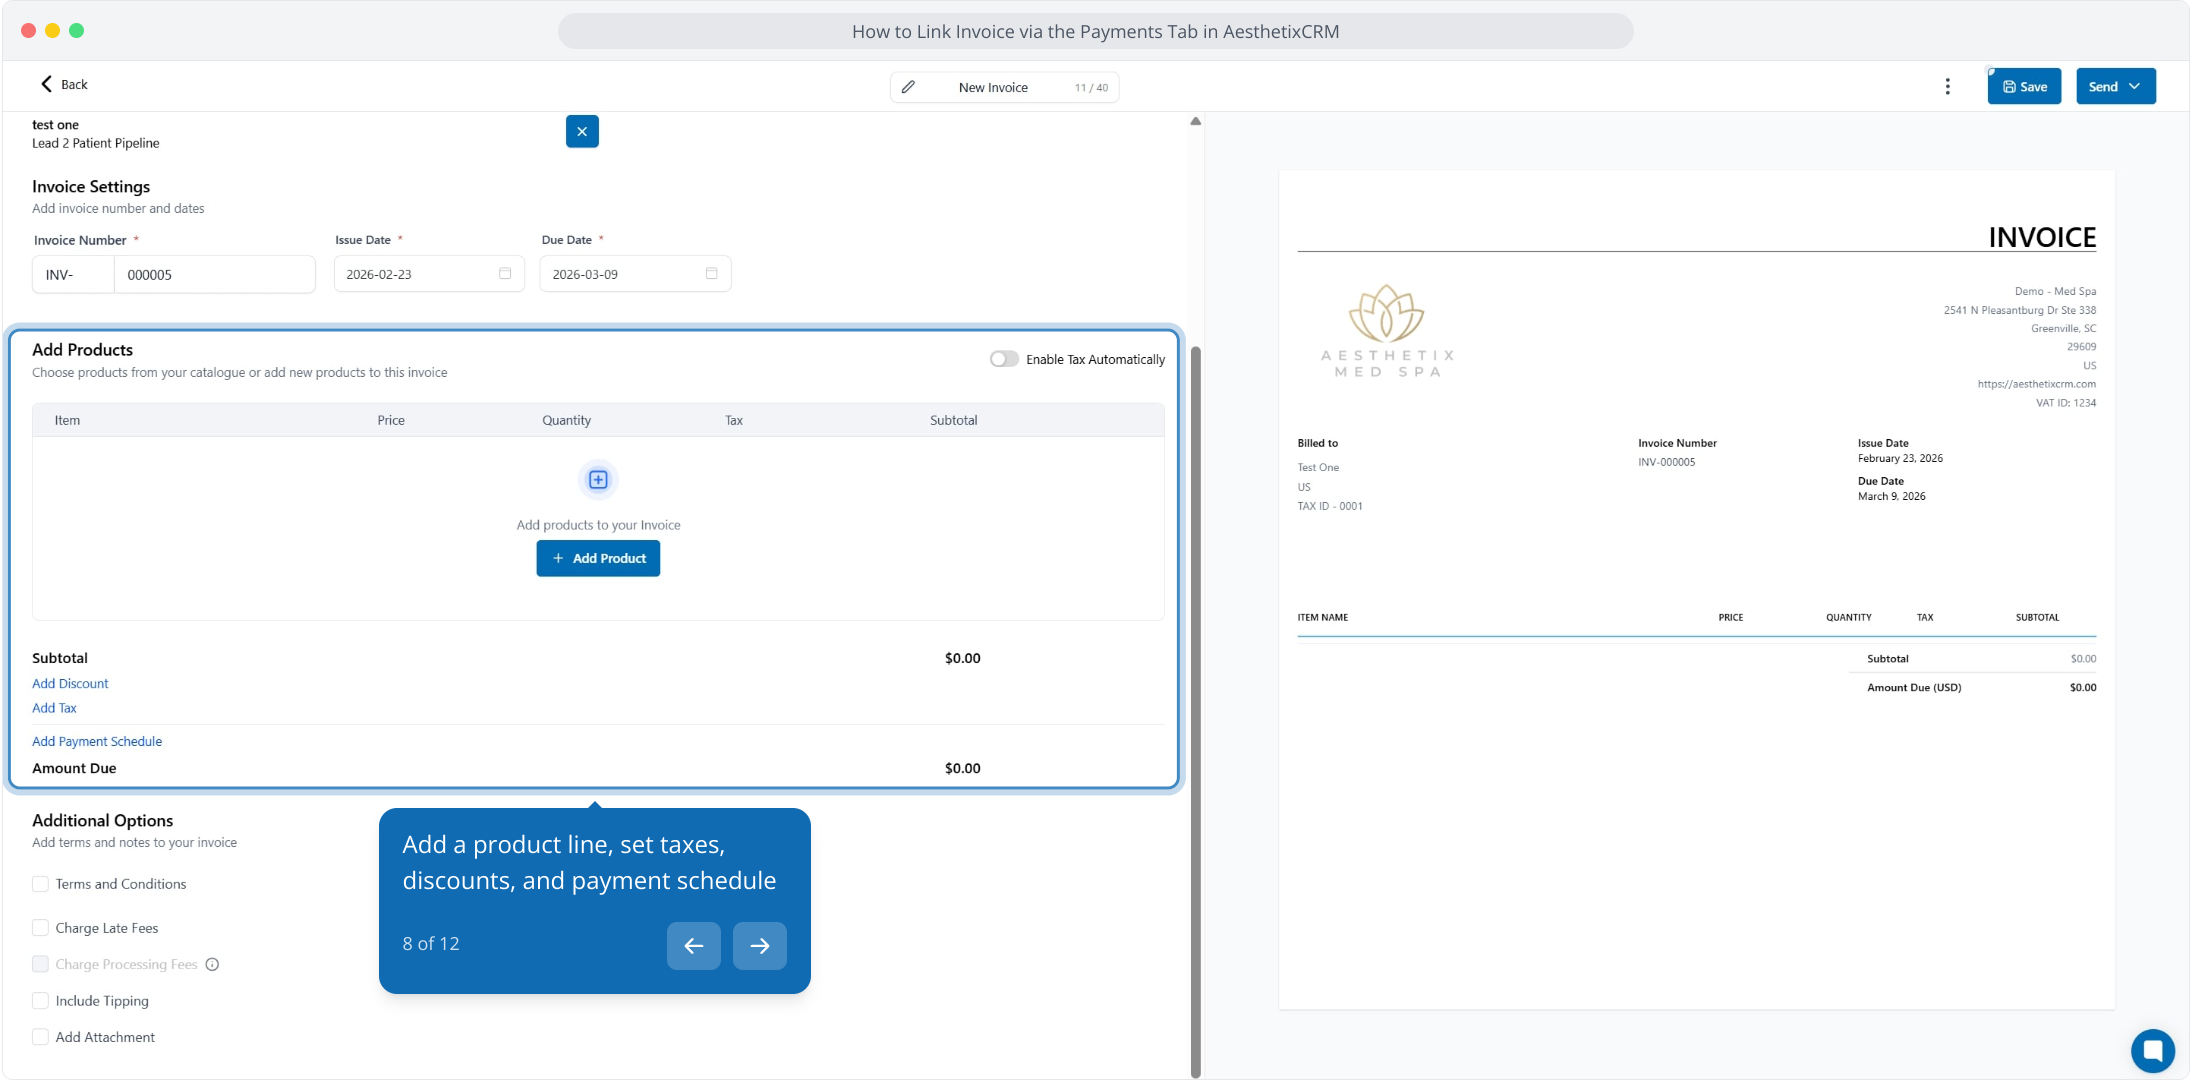The width and height of the screenshot is (2192, 1080).
Task: Expand the Send button dropdown
Action: (2135, 87)
